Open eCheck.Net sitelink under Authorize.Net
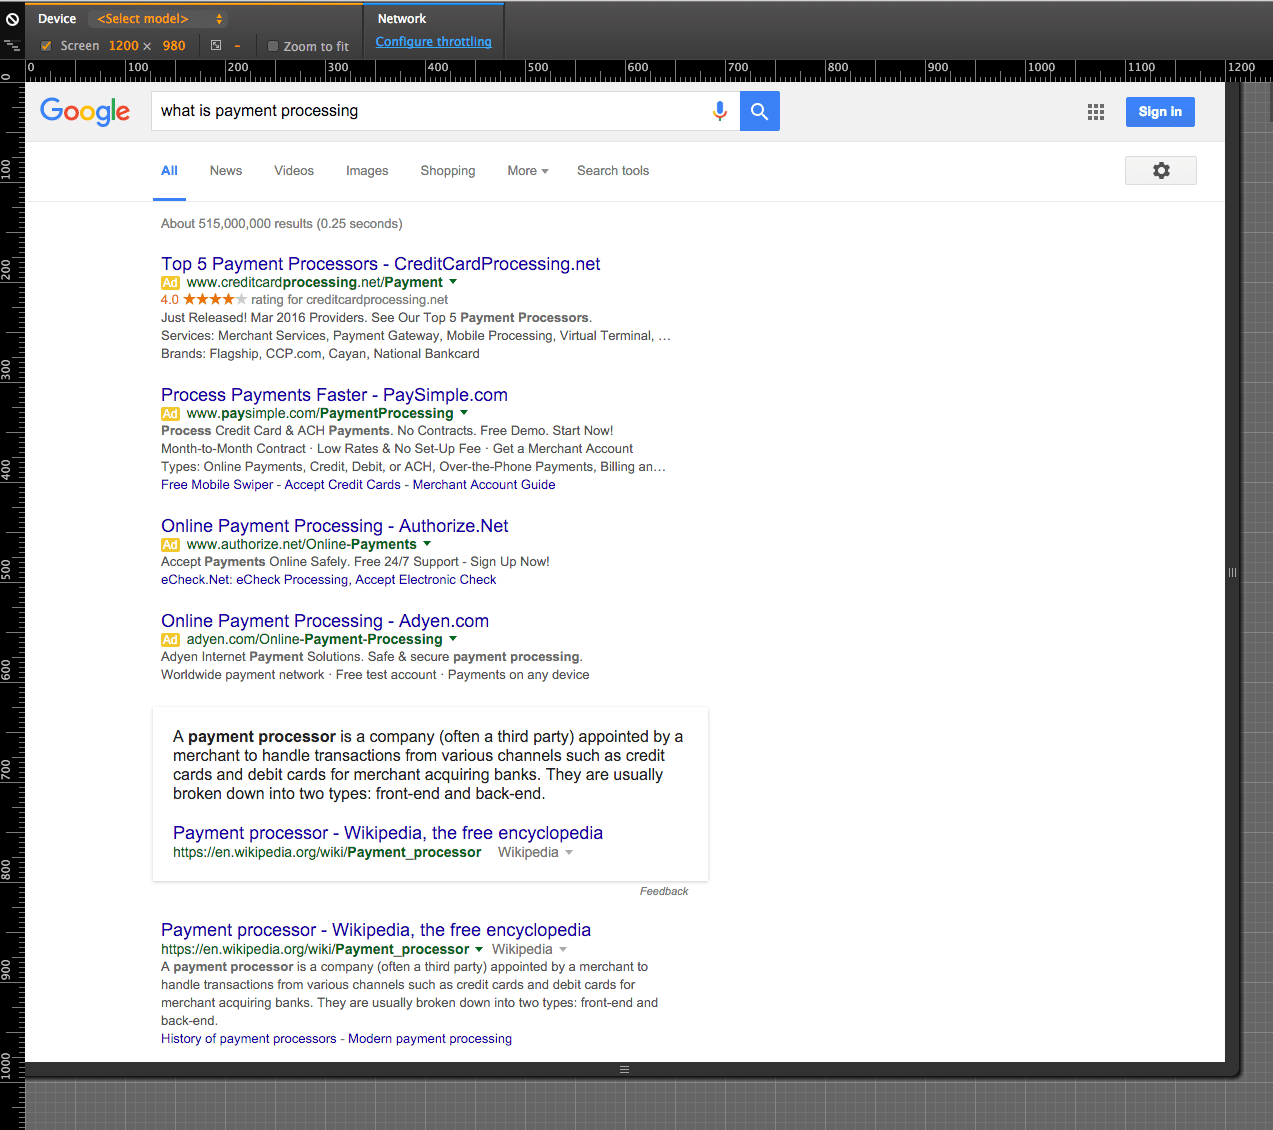The image size is (1273, 1130). pyautogui.click(x=329, y=580)
